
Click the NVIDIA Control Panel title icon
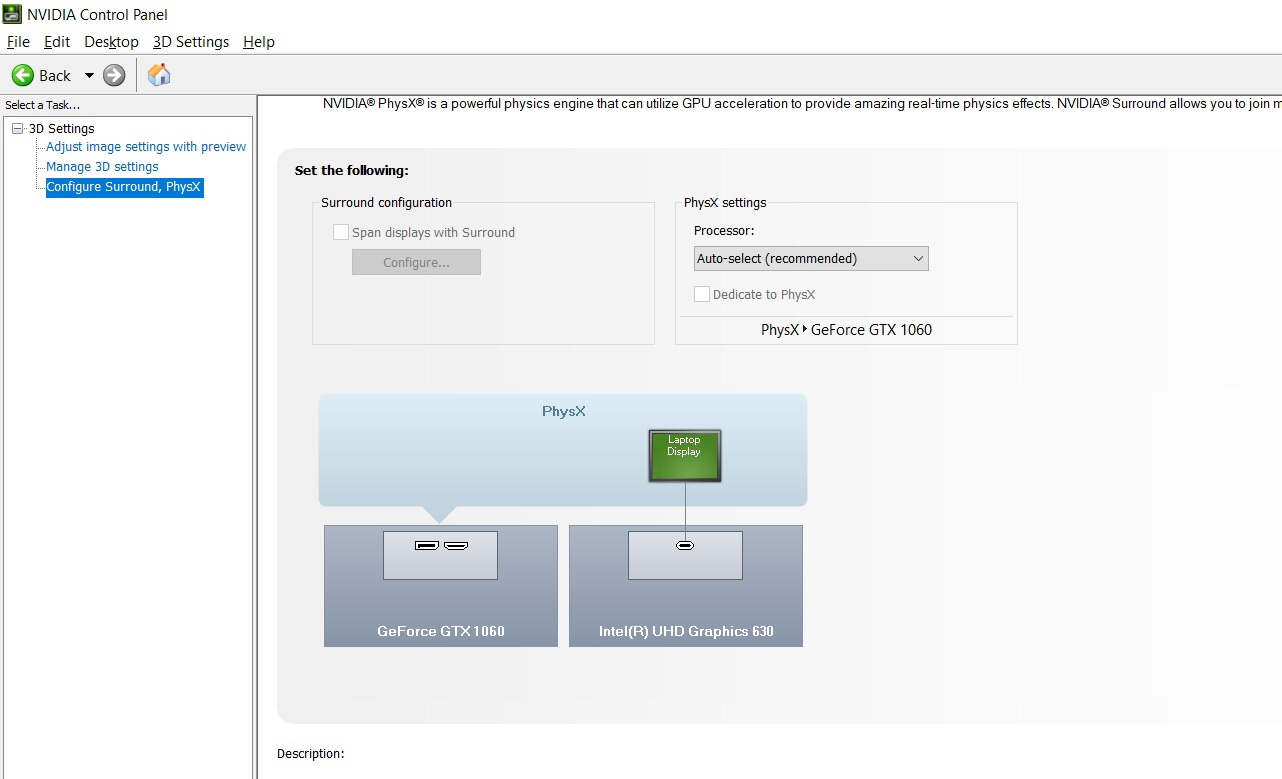pos(12,14)
